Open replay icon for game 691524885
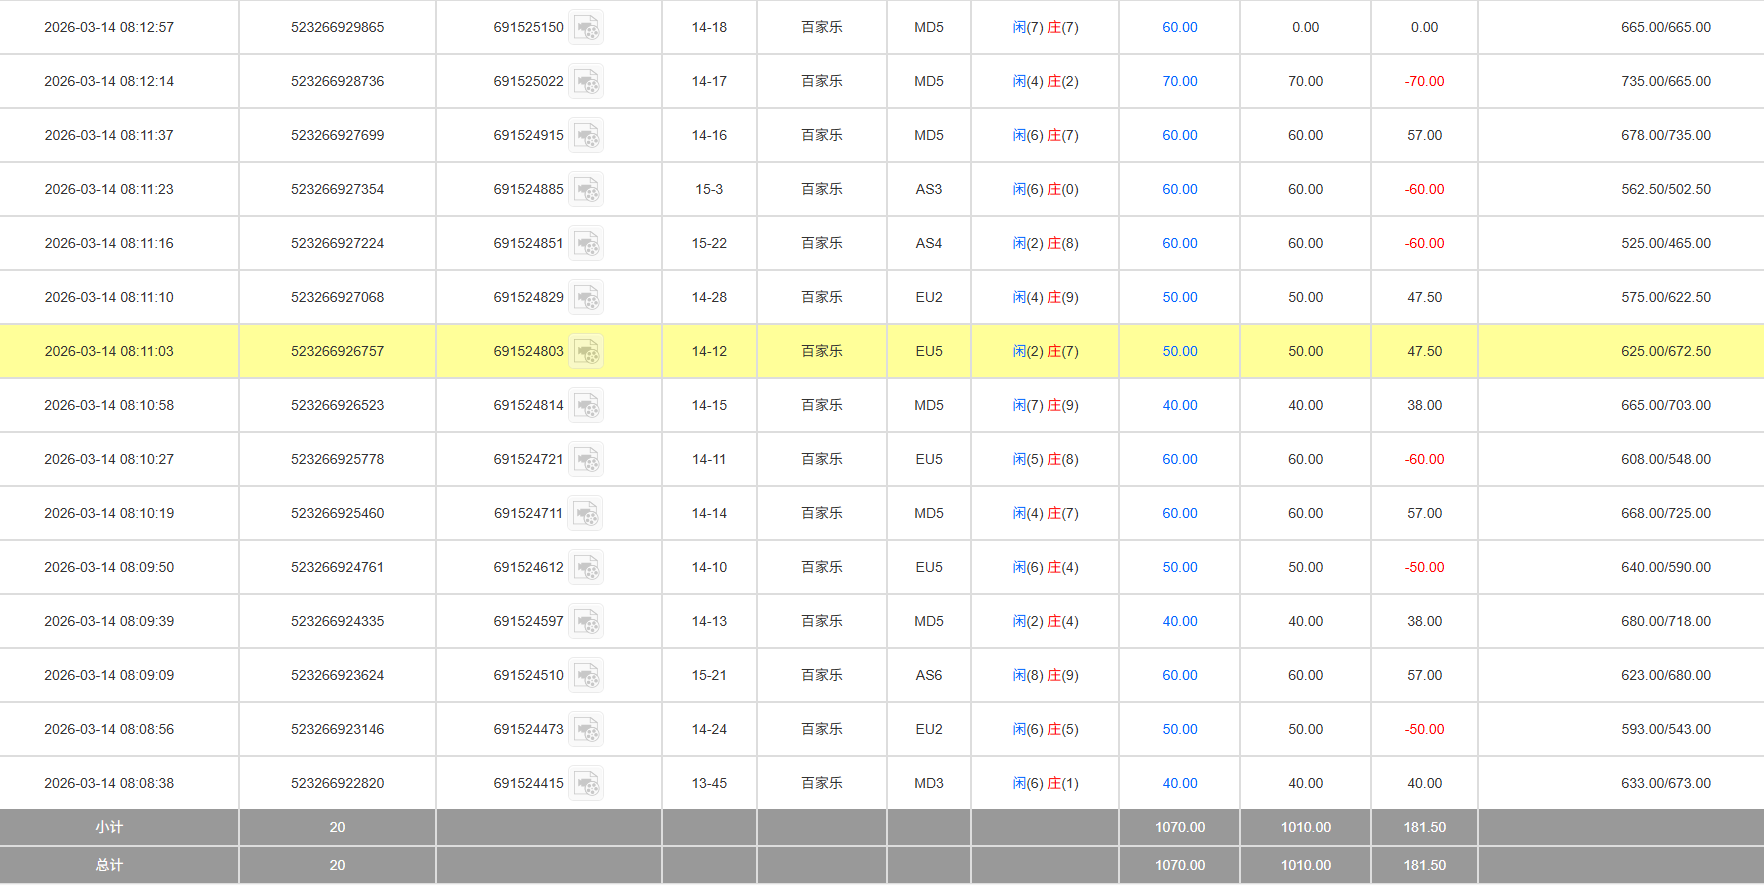This screenshot has width=1764, height=889. (586, 190)
